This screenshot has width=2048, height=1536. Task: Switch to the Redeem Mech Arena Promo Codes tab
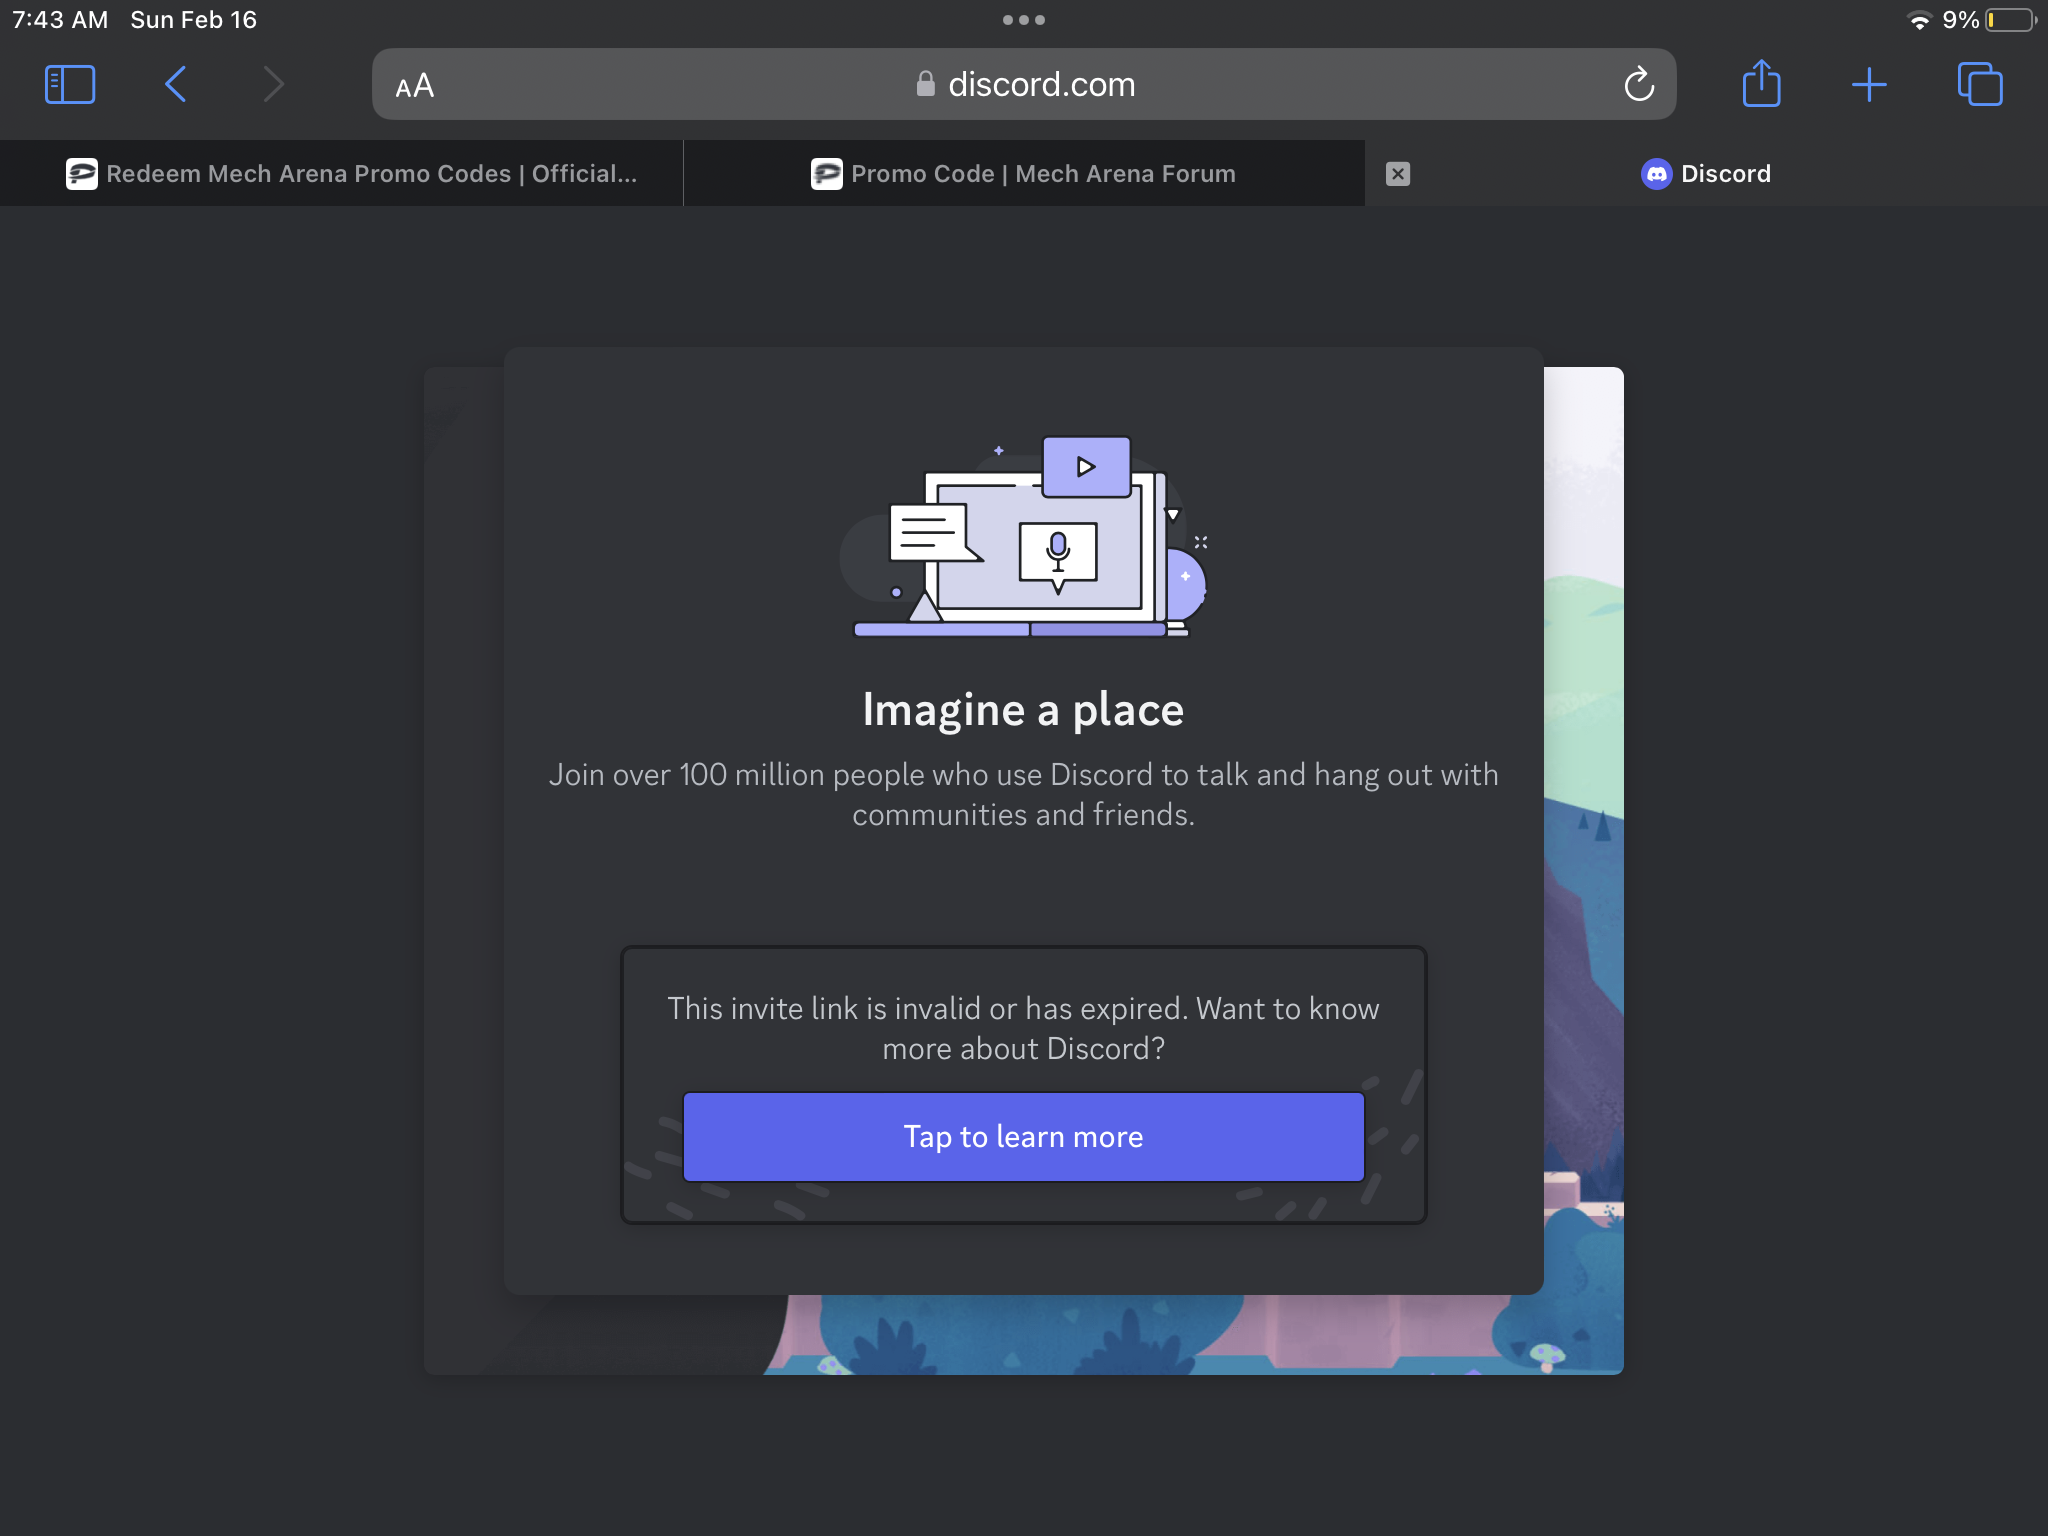(x=342, y=174)
